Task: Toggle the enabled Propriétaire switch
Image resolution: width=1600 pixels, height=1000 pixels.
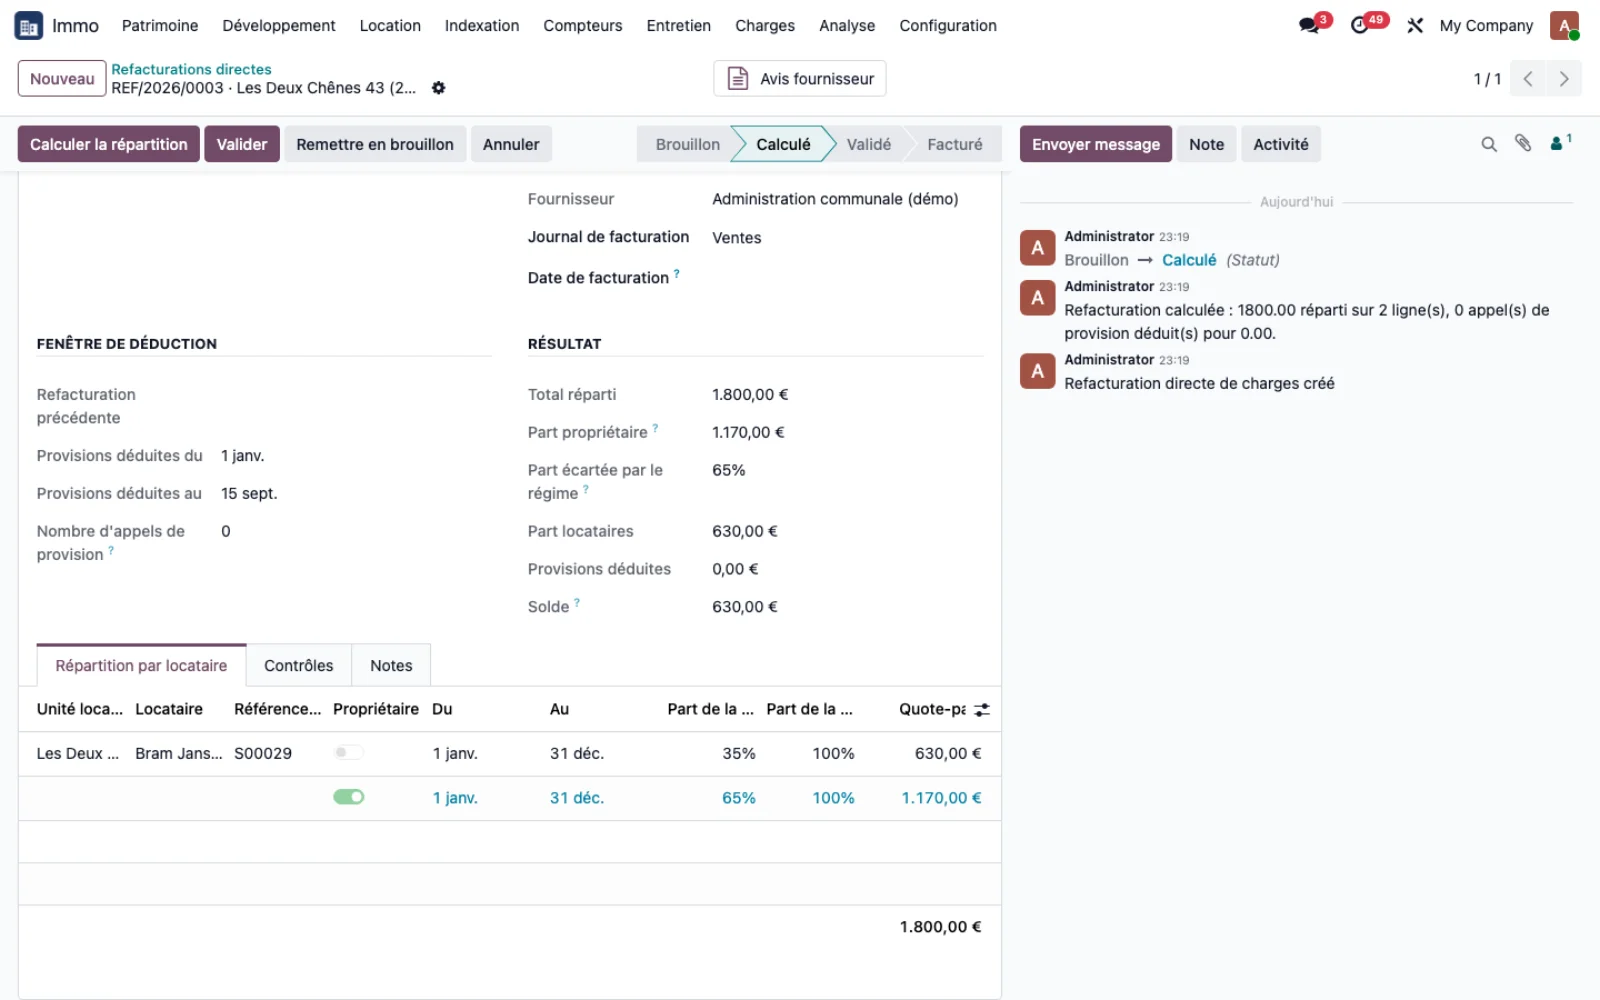Action: 348,797
